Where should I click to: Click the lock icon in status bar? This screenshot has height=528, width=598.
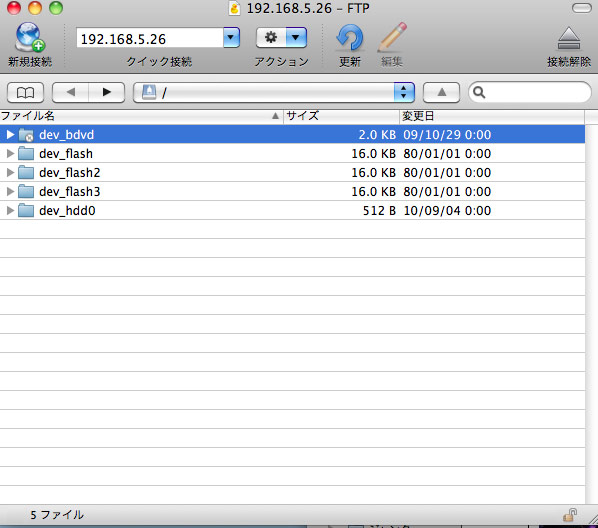570,515
